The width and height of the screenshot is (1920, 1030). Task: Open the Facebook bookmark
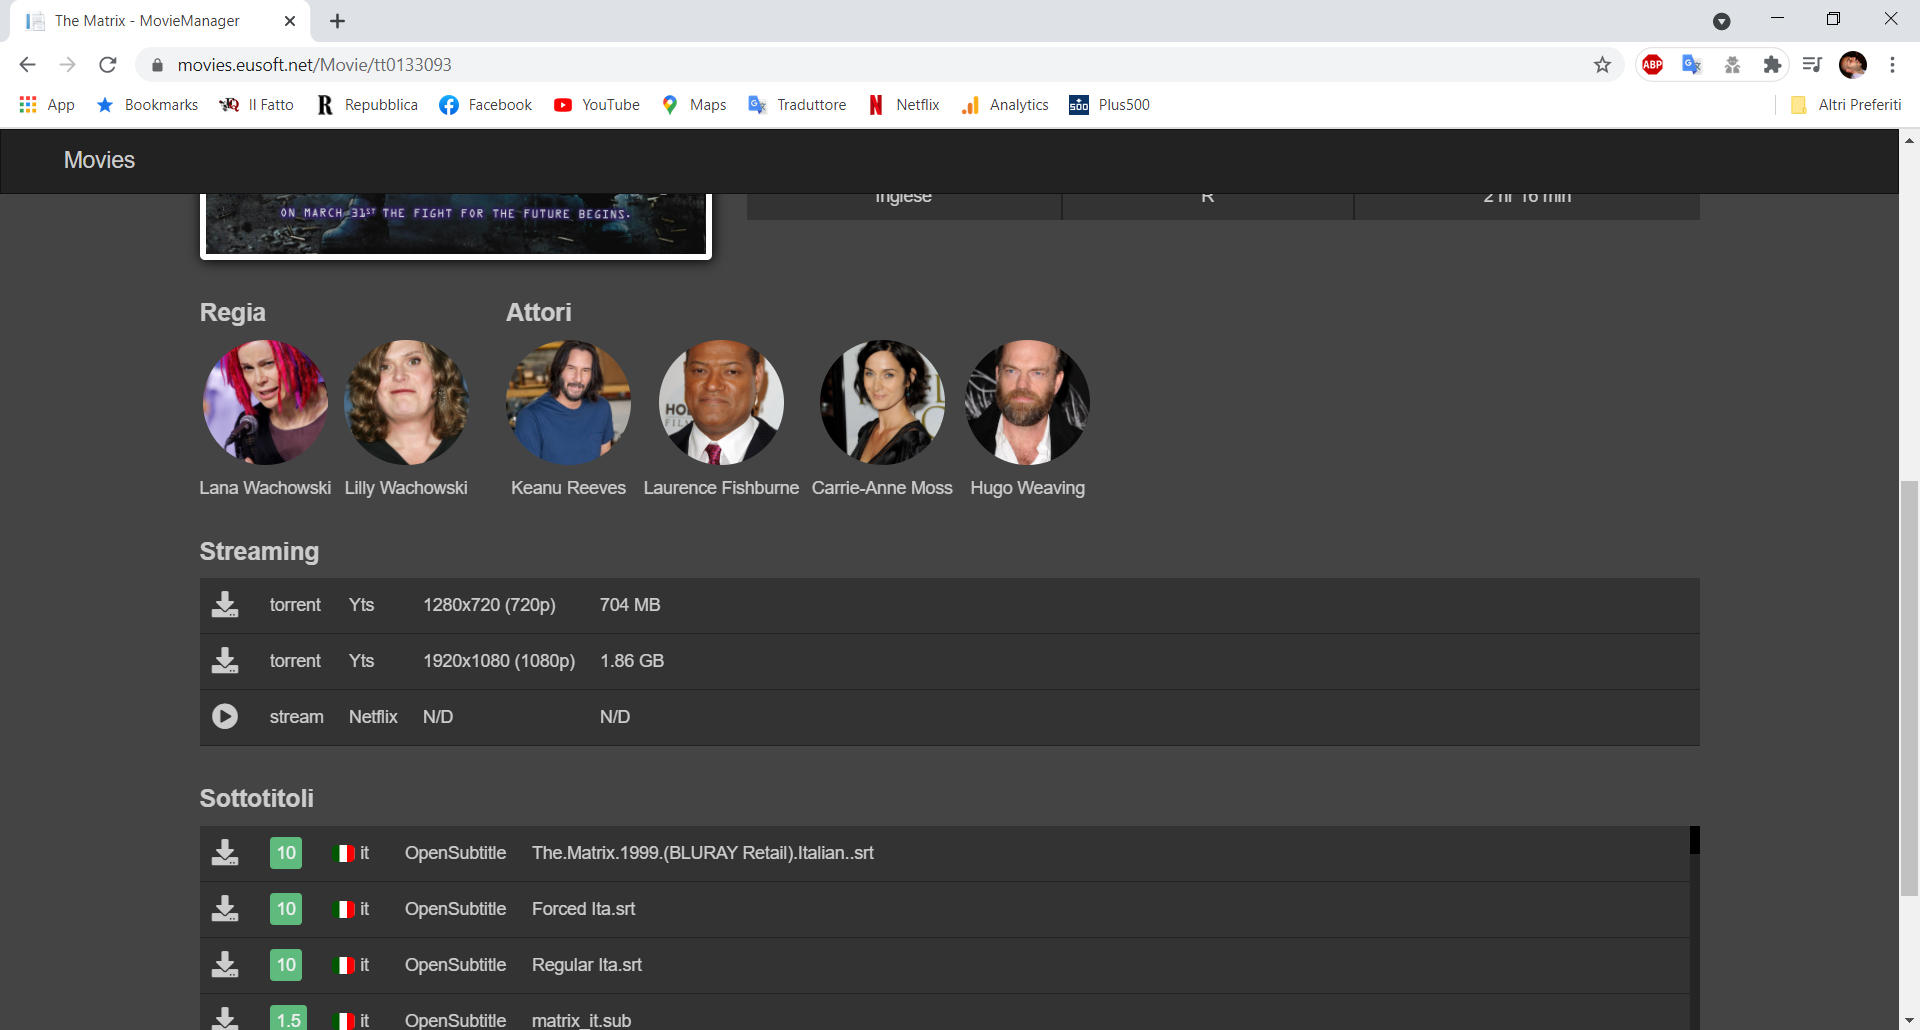coord(485,105)
